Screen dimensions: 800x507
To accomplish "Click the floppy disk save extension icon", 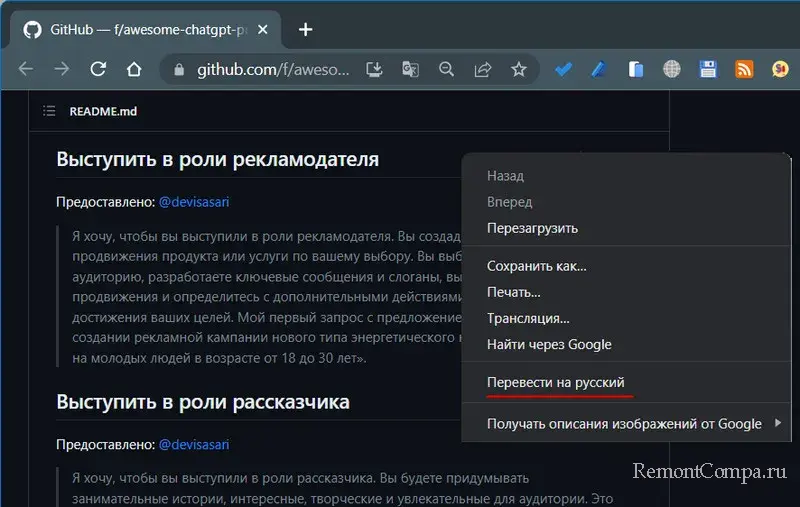I will (708, 70).
